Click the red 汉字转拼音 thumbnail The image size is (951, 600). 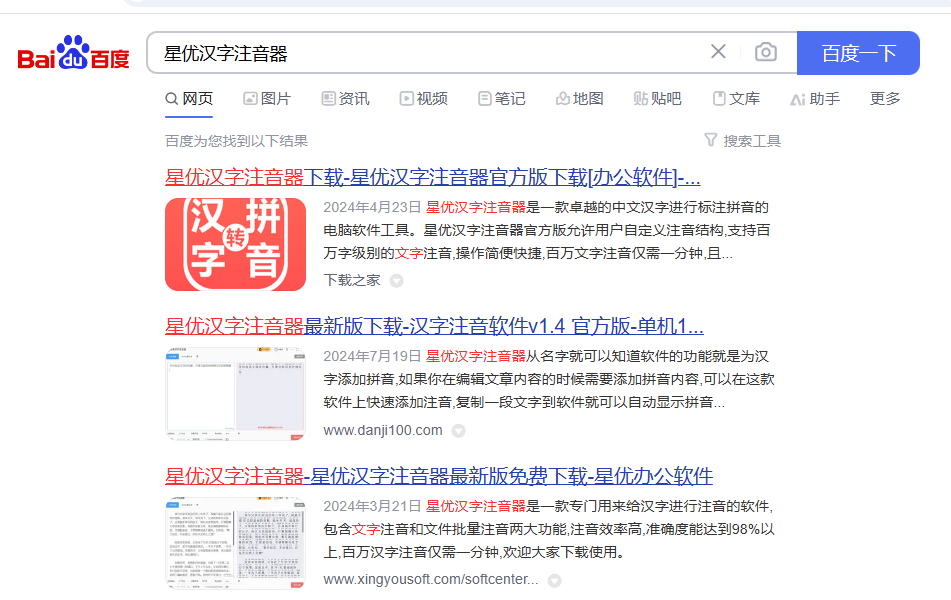pos(235,244)
